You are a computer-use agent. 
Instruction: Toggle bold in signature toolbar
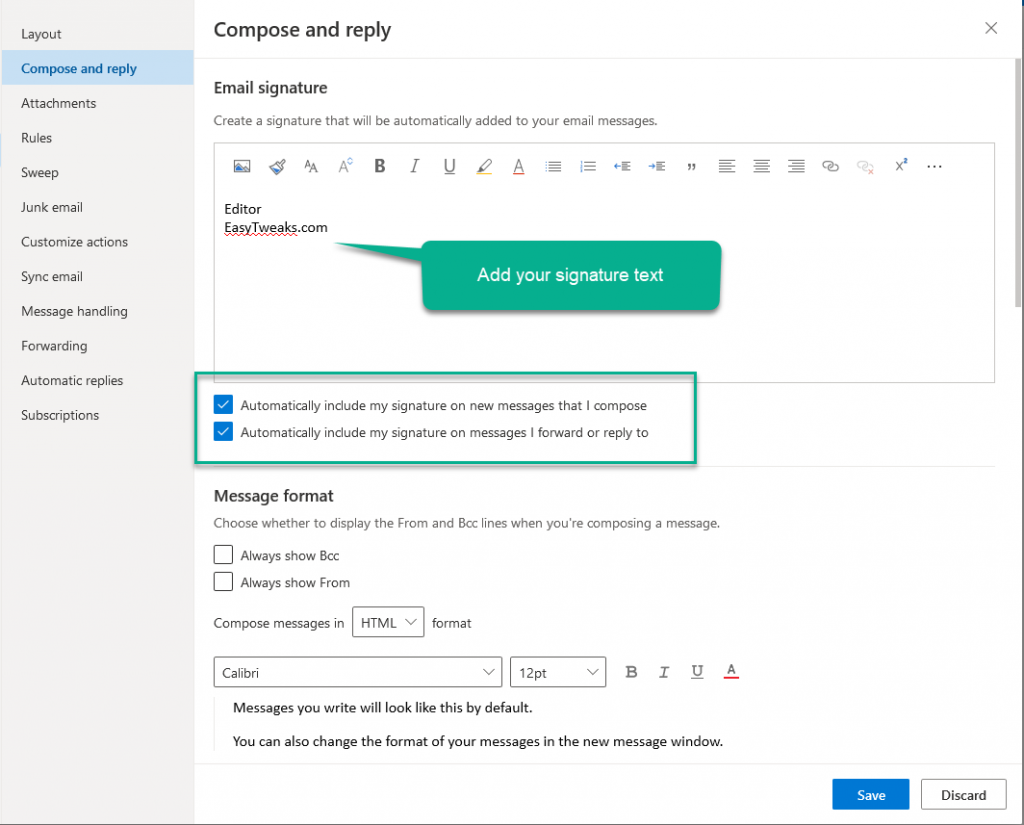click(379, 166)
